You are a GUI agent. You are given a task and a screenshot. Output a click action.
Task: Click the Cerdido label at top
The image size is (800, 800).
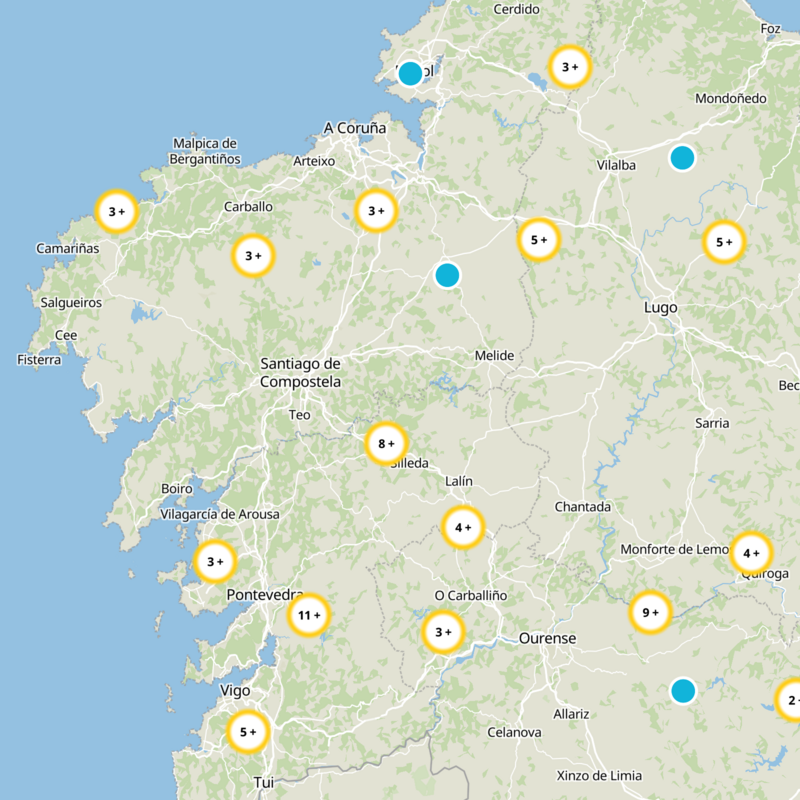pyautogui.click(x=516, y=9)
